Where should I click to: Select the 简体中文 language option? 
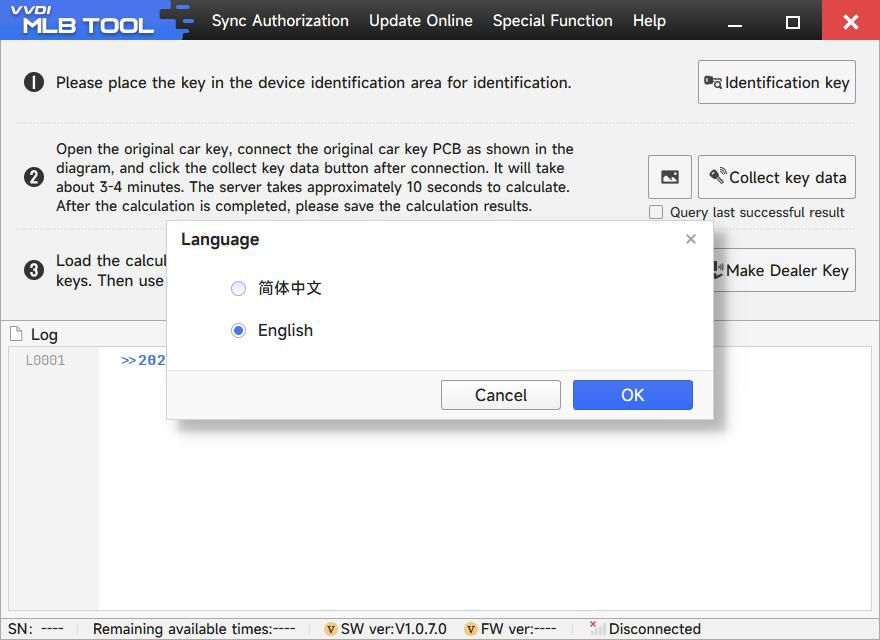point(238,288)
